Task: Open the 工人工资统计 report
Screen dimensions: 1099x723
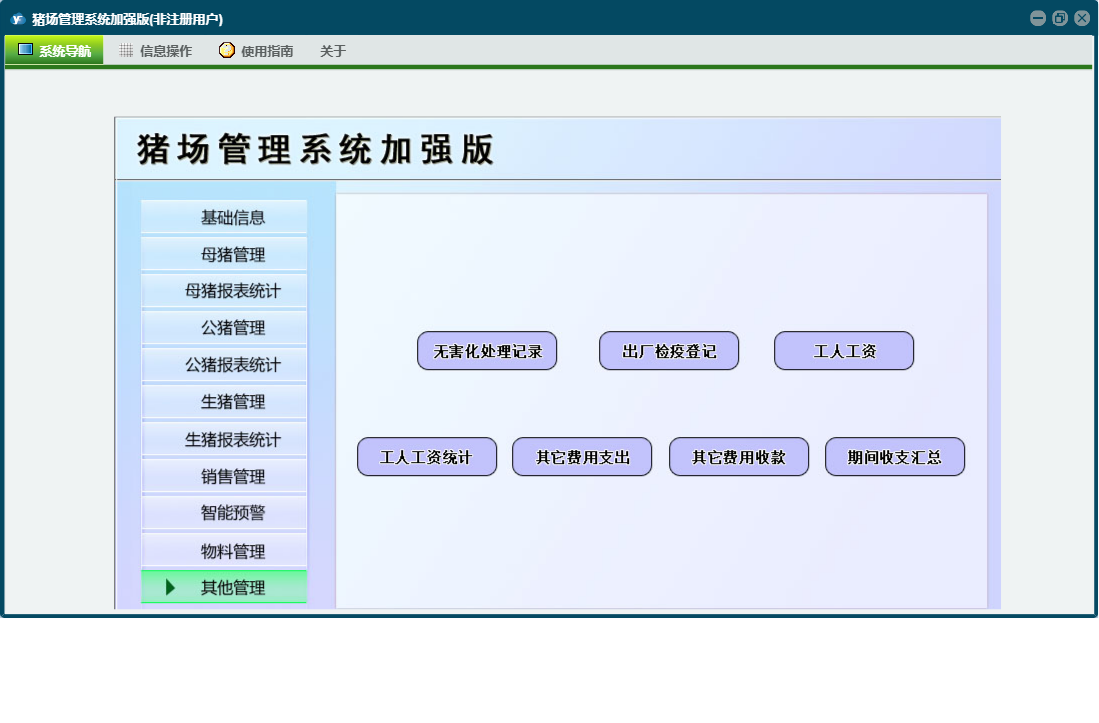Action: [x=427, y=457]
